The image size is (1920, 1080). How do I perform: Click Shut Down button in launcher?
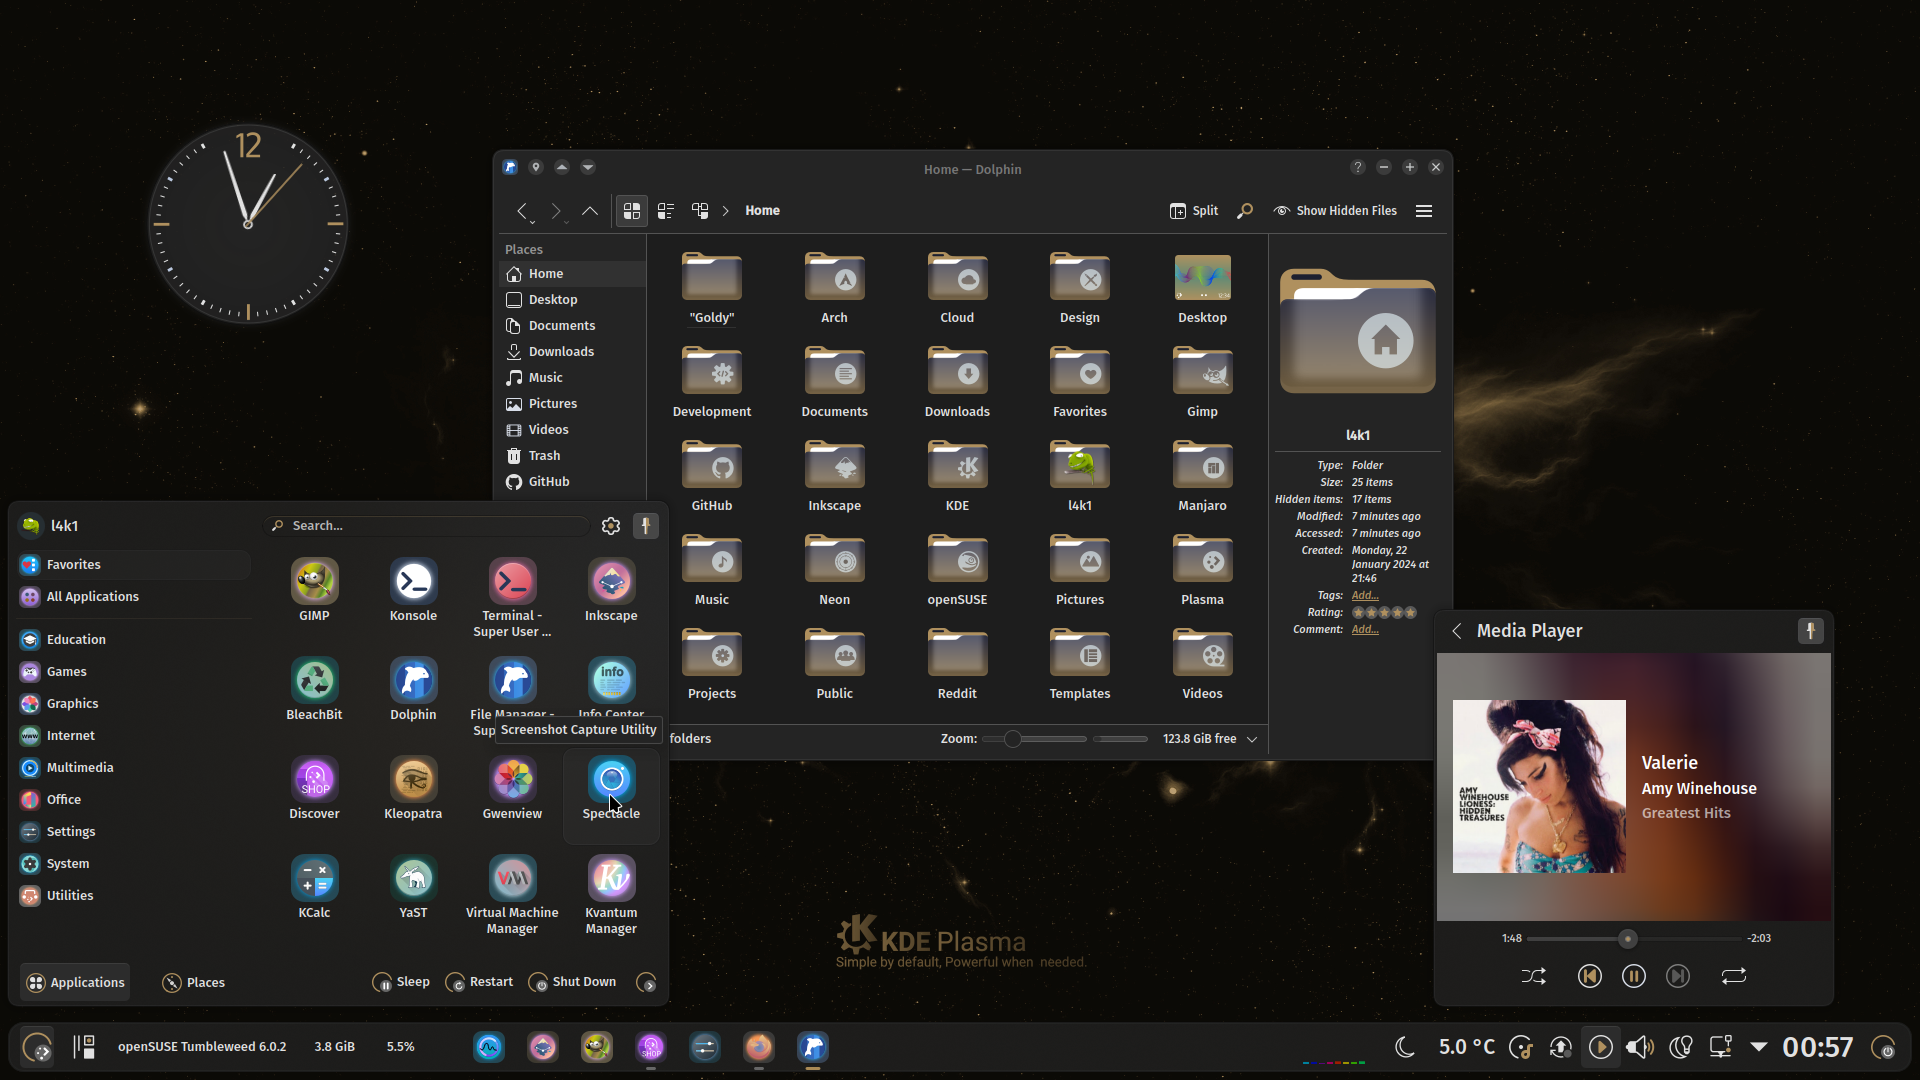[573, 982]
